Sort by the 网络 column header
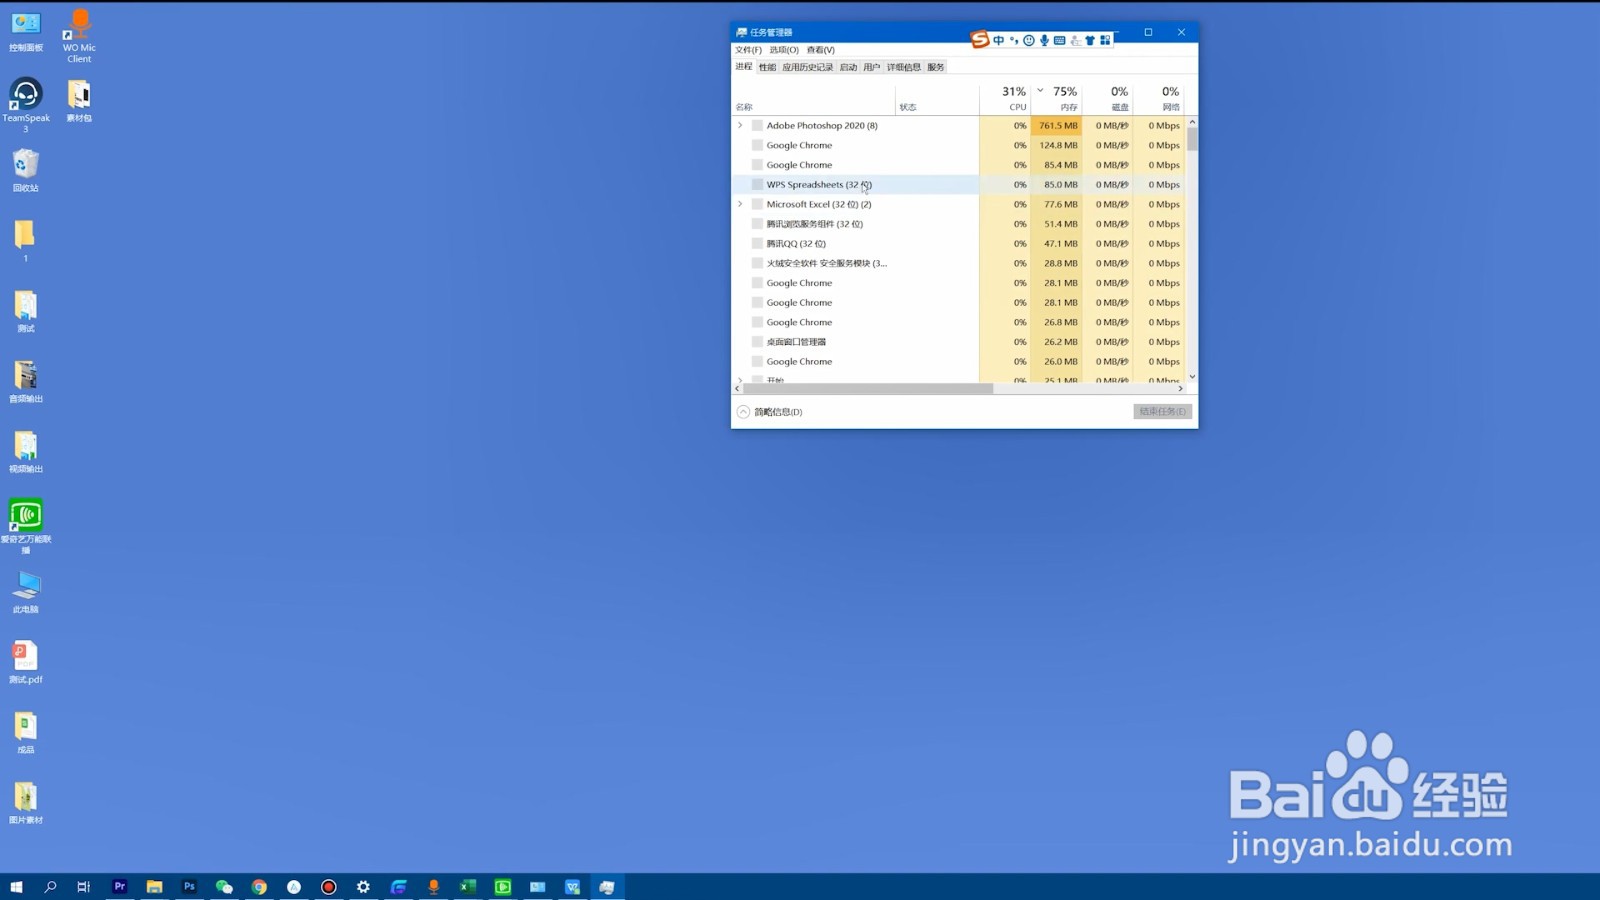 (1159, 98)
